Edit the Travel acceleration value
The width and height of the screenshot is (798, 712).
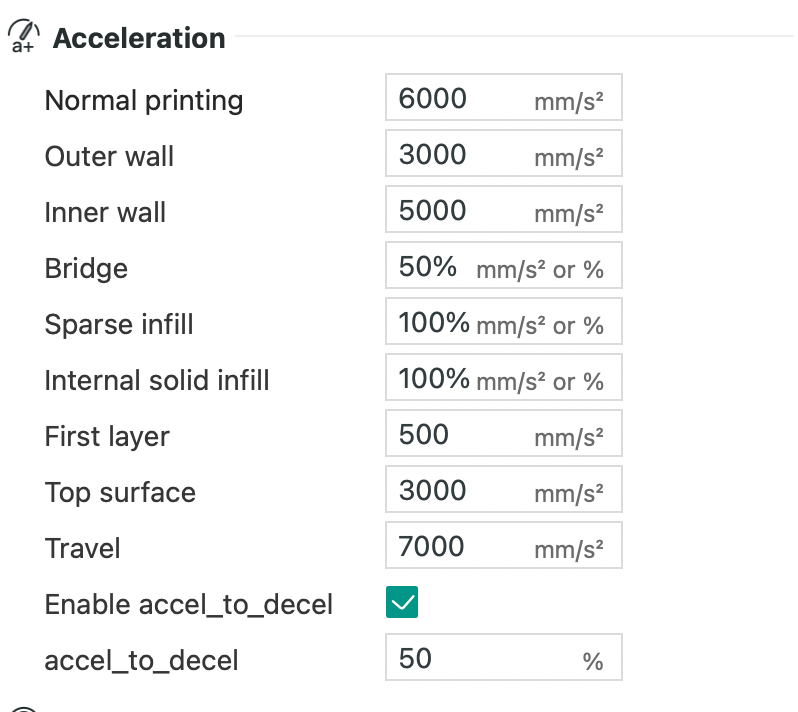pos(503,545)
